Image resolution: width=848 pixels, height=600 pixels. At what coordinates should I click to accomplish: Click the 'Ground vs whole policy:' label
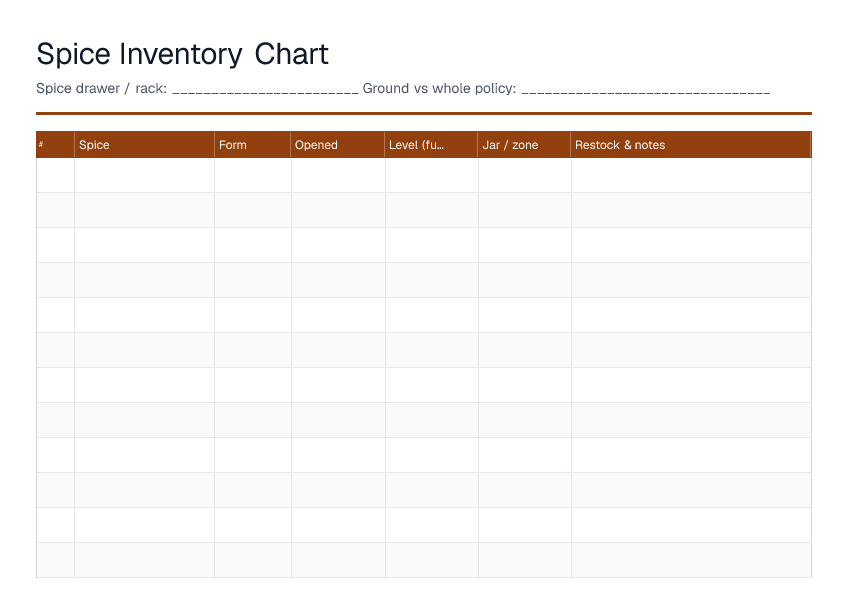pos(439,88)
